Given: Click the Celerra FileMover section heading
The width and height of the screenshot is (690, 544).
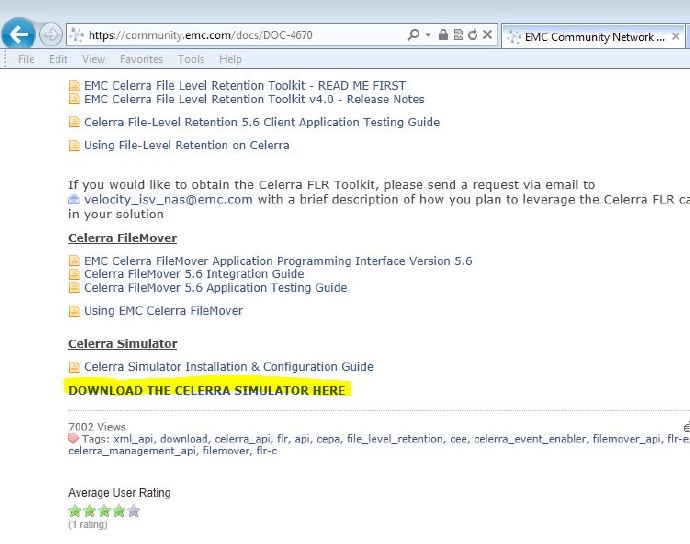Looking at the screenshot, I should pyautogui.click(x=122, y=238).
